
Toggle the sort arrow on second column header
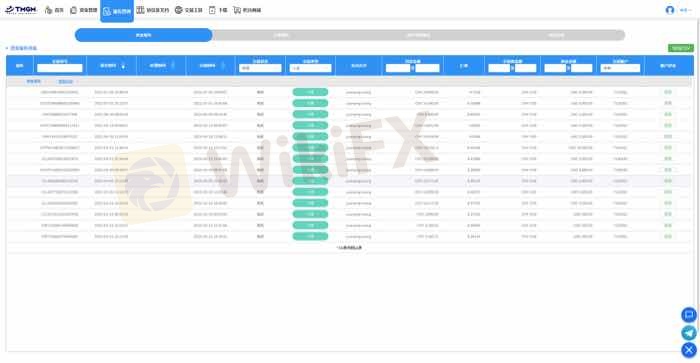[x=123, y=66]
